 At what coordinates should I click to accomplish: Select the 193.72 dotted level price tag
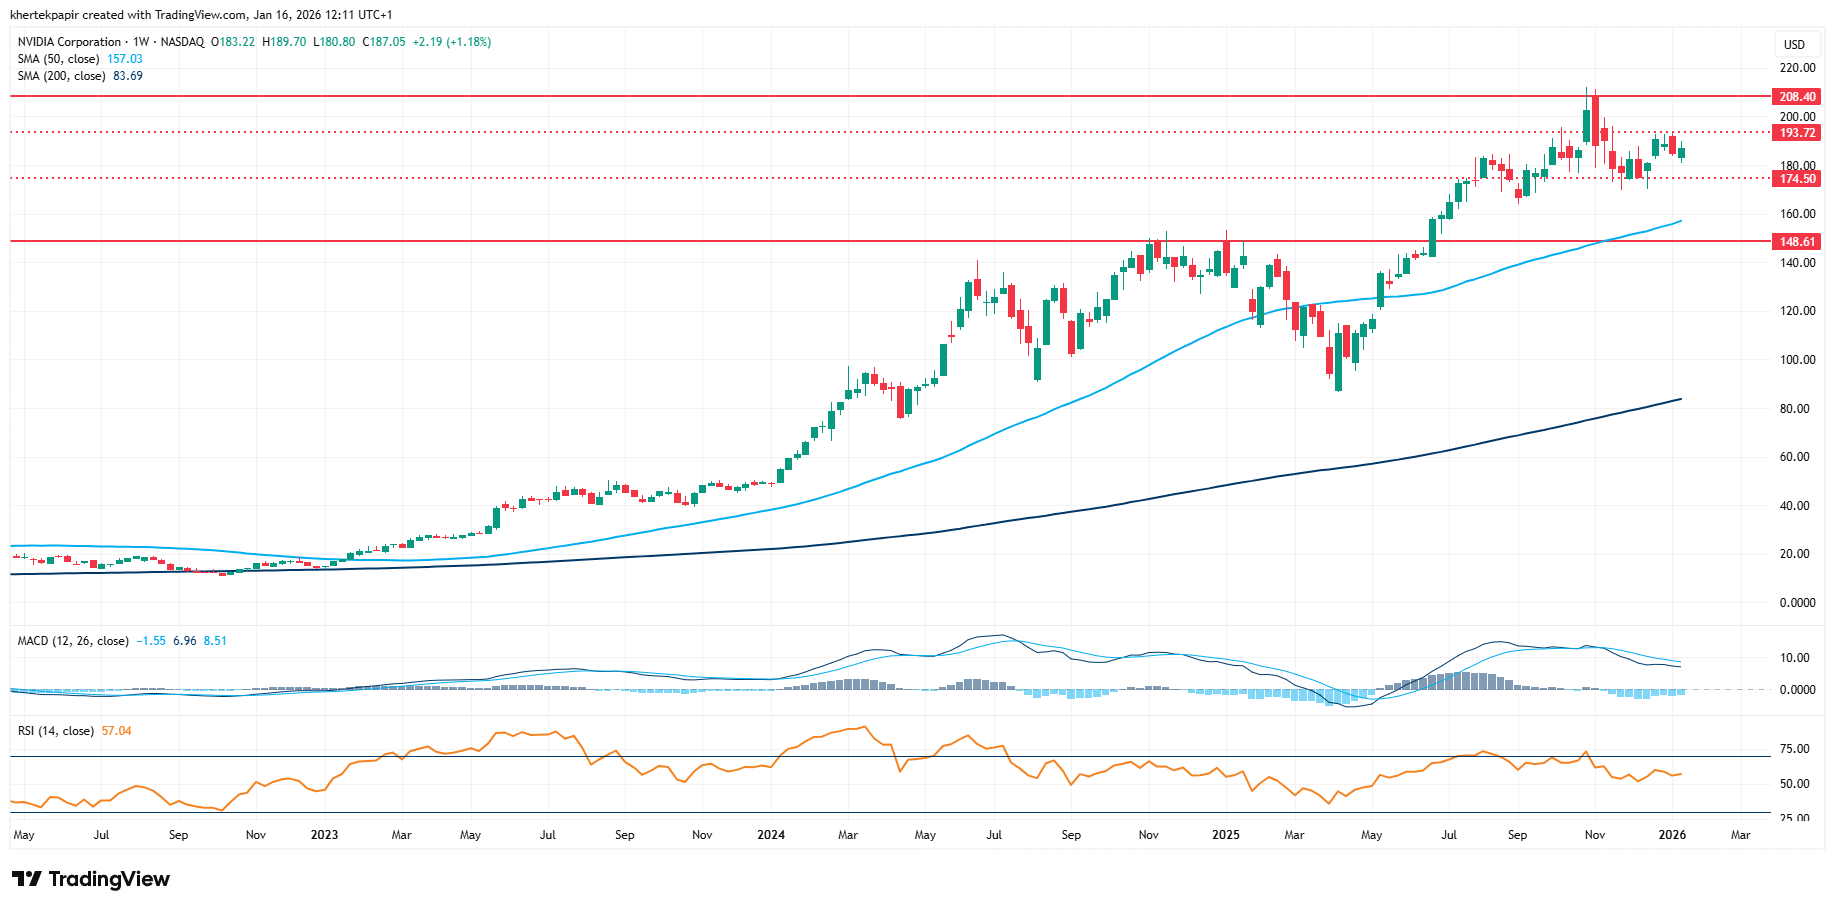click(1796, 133)
